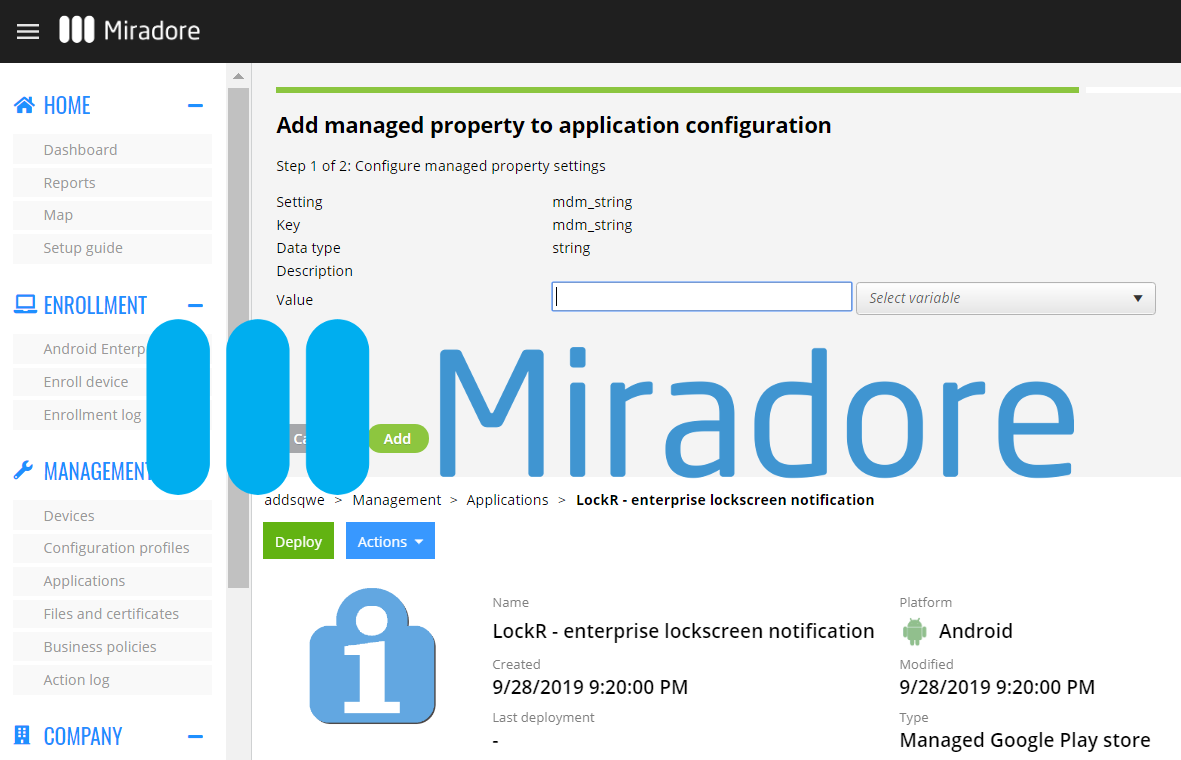Image resolution: width=1181 pixels, height=760 pixels.
Task: Click the green wizard progress bar
Action: [677, 90]
